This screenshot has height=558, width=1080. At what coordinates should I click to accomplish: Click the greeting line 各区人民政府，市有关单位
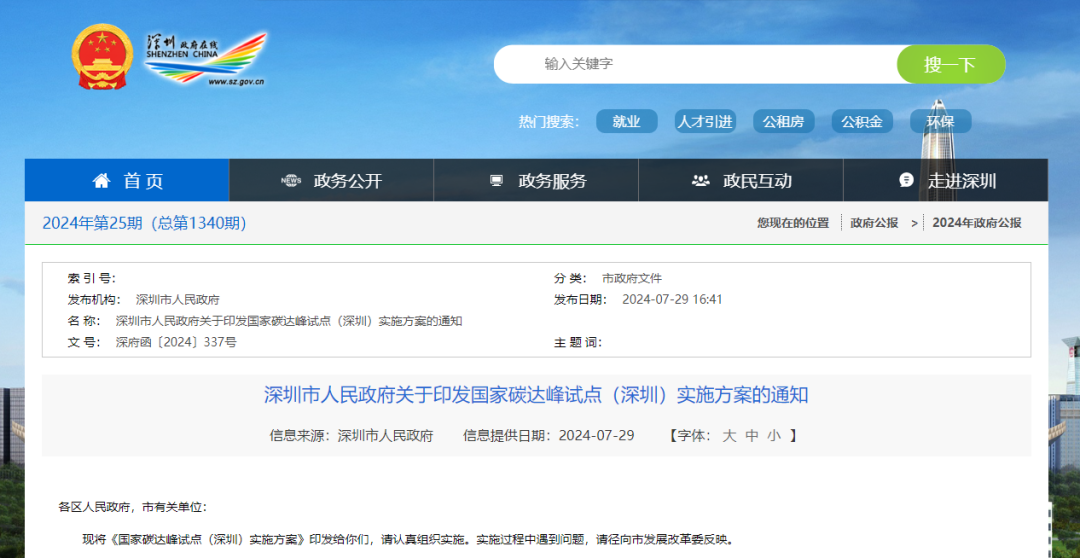(132, 507)
